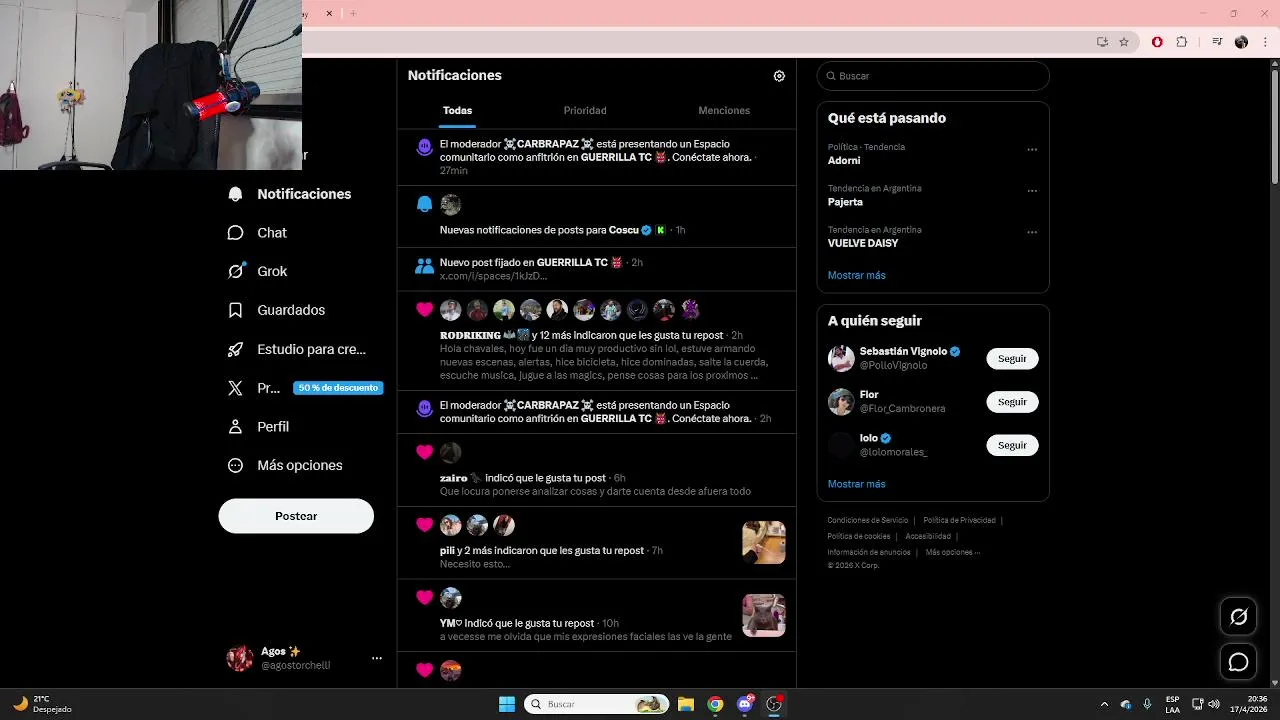Open a new browser tab
The height and width of the screenshot is (720, 1280).
tap(353, 13)
